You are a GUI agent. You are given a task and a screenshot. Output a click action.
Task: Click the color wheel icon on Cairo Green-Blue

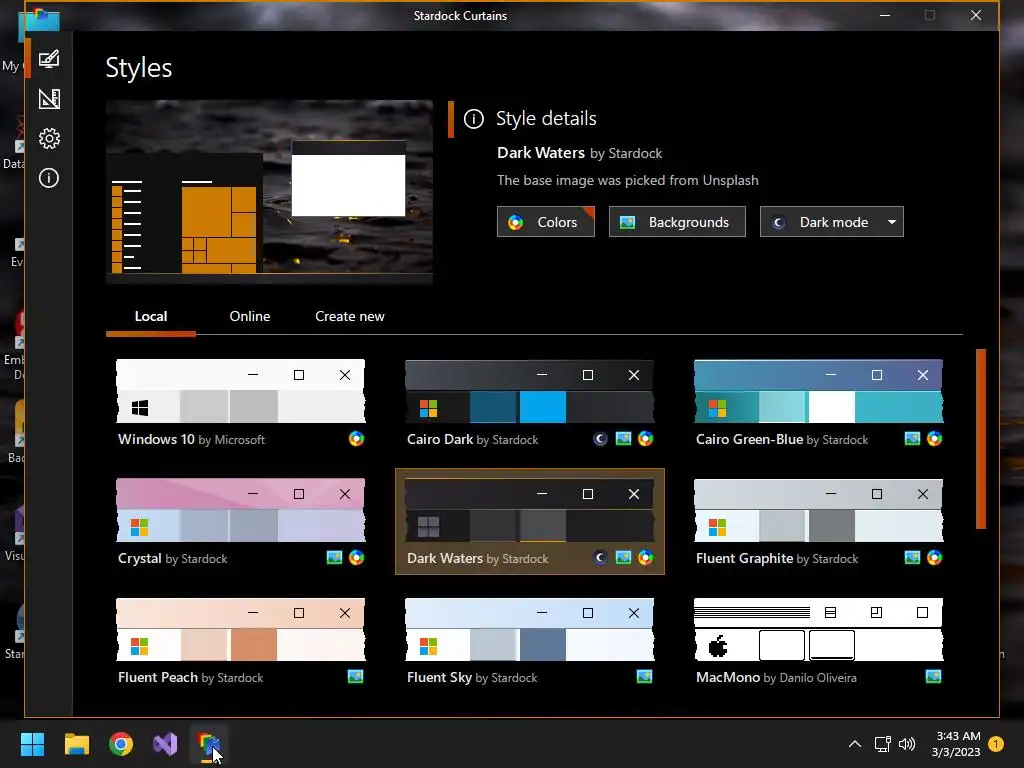(935, 439)
